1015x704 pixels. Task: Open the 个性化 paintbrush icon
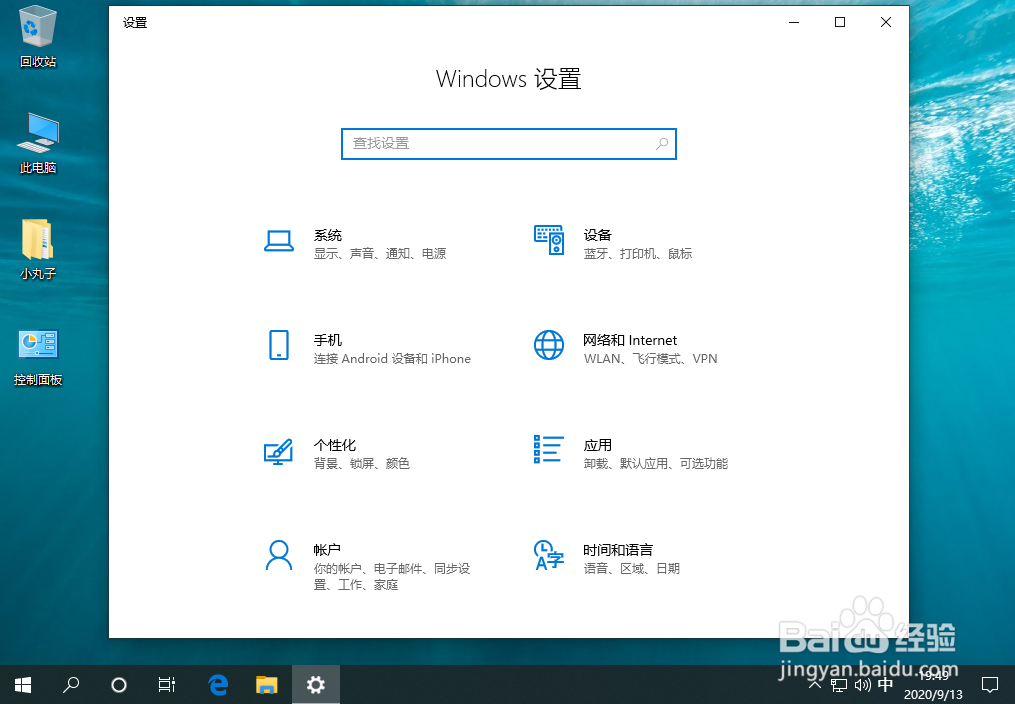point(279,452)
